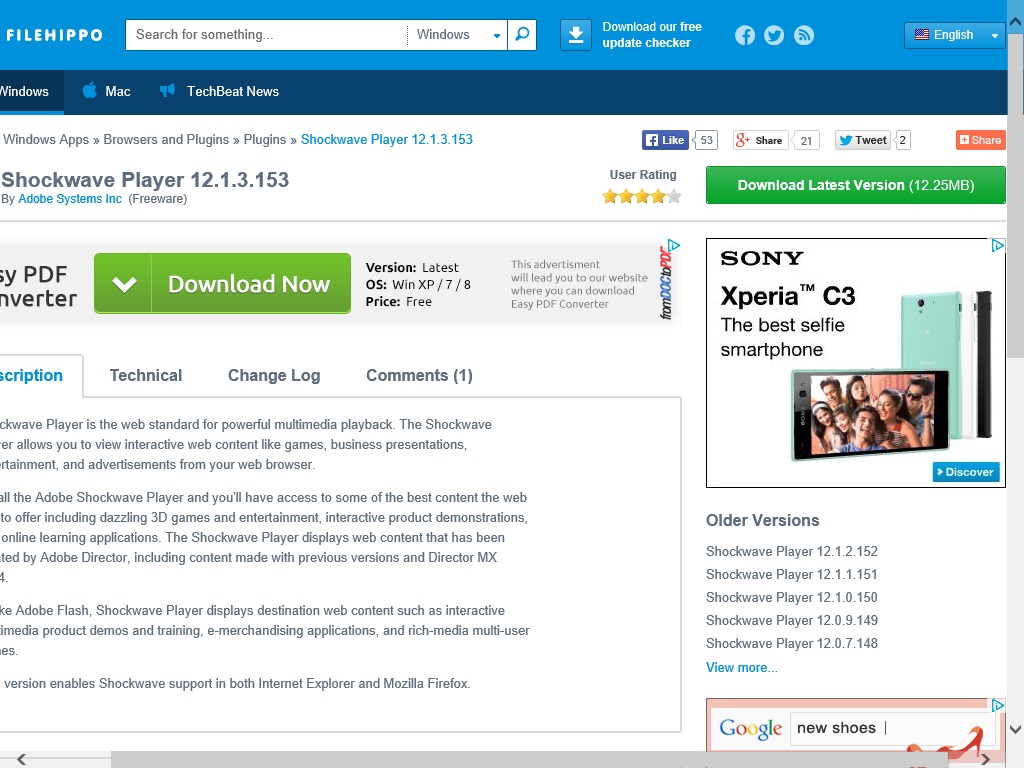Open Shockwave Player 12.0.9.149 version

792,620
